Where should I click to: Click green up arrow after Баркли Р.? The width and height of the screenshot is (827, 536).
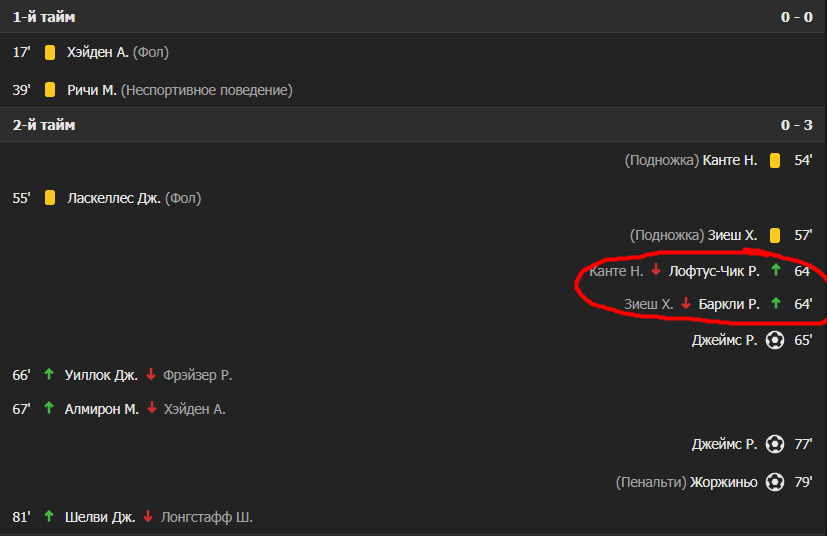tap(775, 304)
